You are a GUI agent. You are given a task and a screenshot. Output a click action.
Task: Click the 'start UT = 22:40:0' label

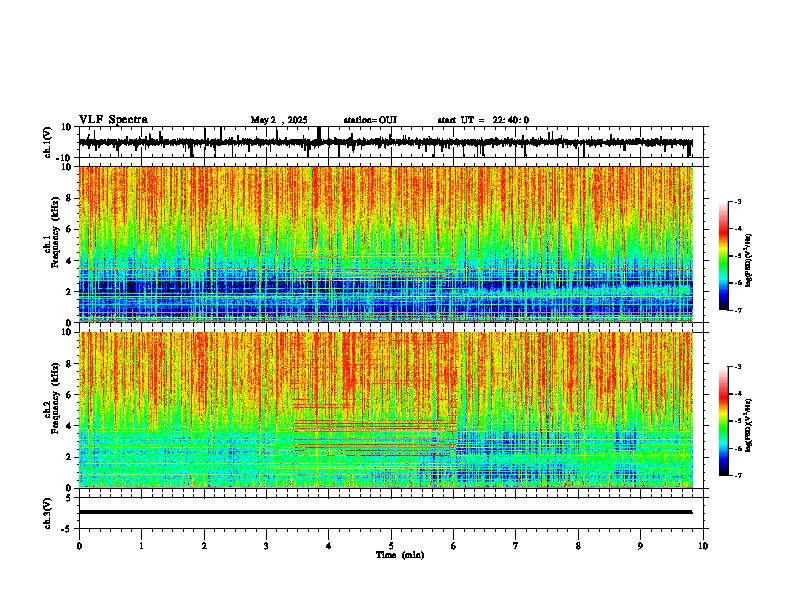point(483,120)
